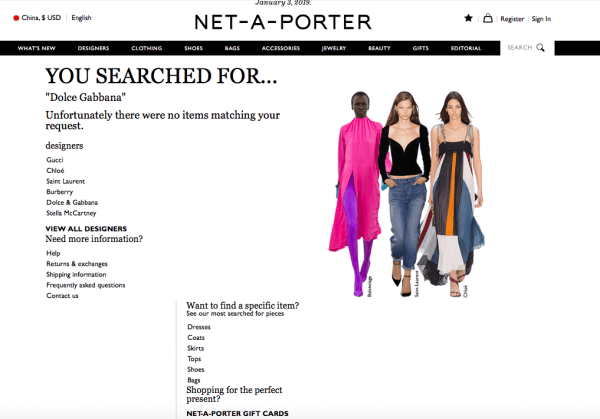Viewport: 600px width, 419px height.
Task: Change the English language setting
Action: click(82, 18)
